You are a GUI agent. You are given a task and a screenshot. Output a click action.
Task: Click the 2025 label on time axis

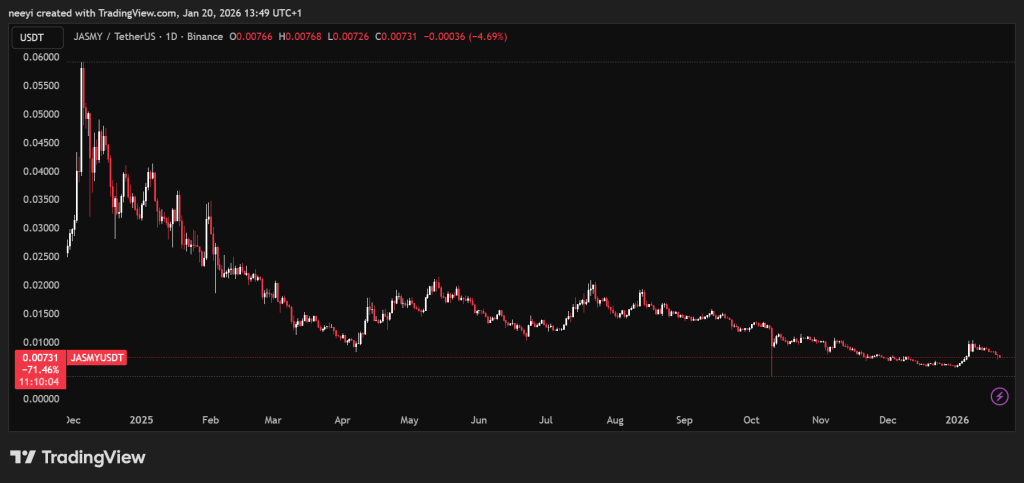click(140, 421)
